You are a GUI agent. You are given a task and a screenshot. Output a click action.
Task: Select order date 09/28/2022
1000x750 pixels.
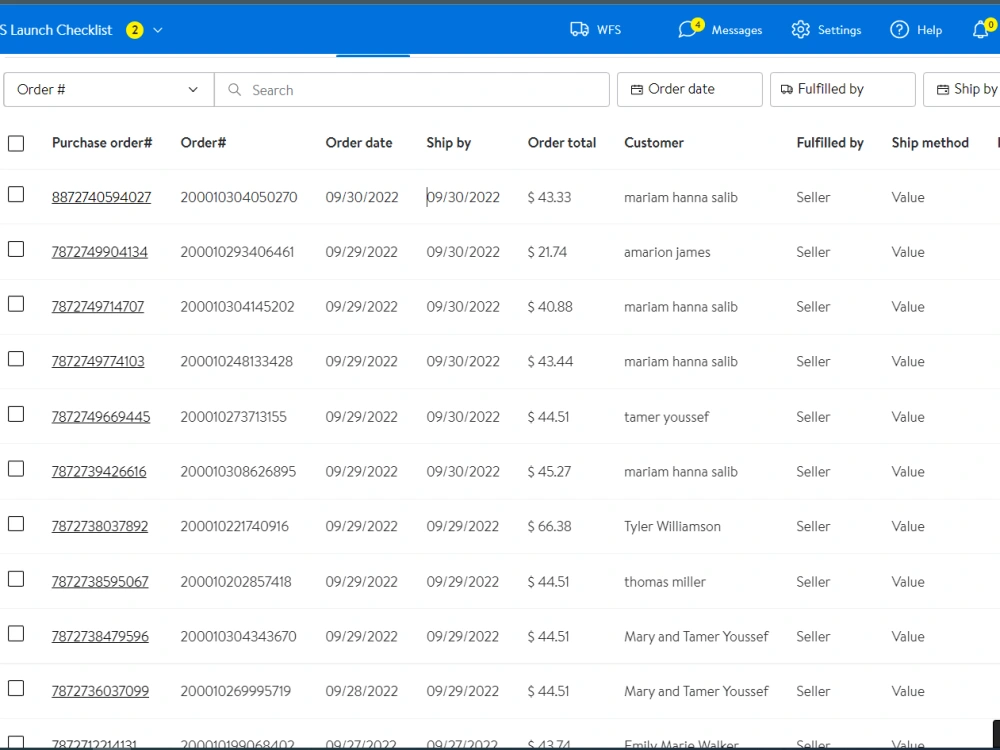[362, 691]
